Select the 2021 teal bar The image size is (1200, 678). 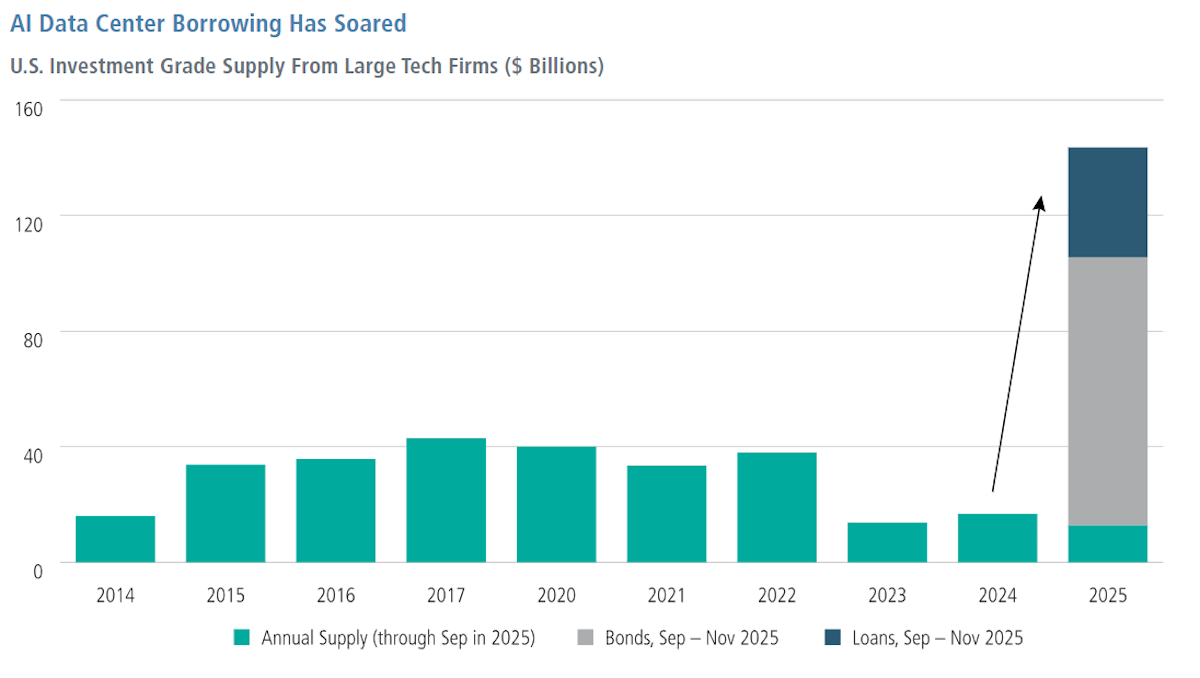tap(667, 514)
